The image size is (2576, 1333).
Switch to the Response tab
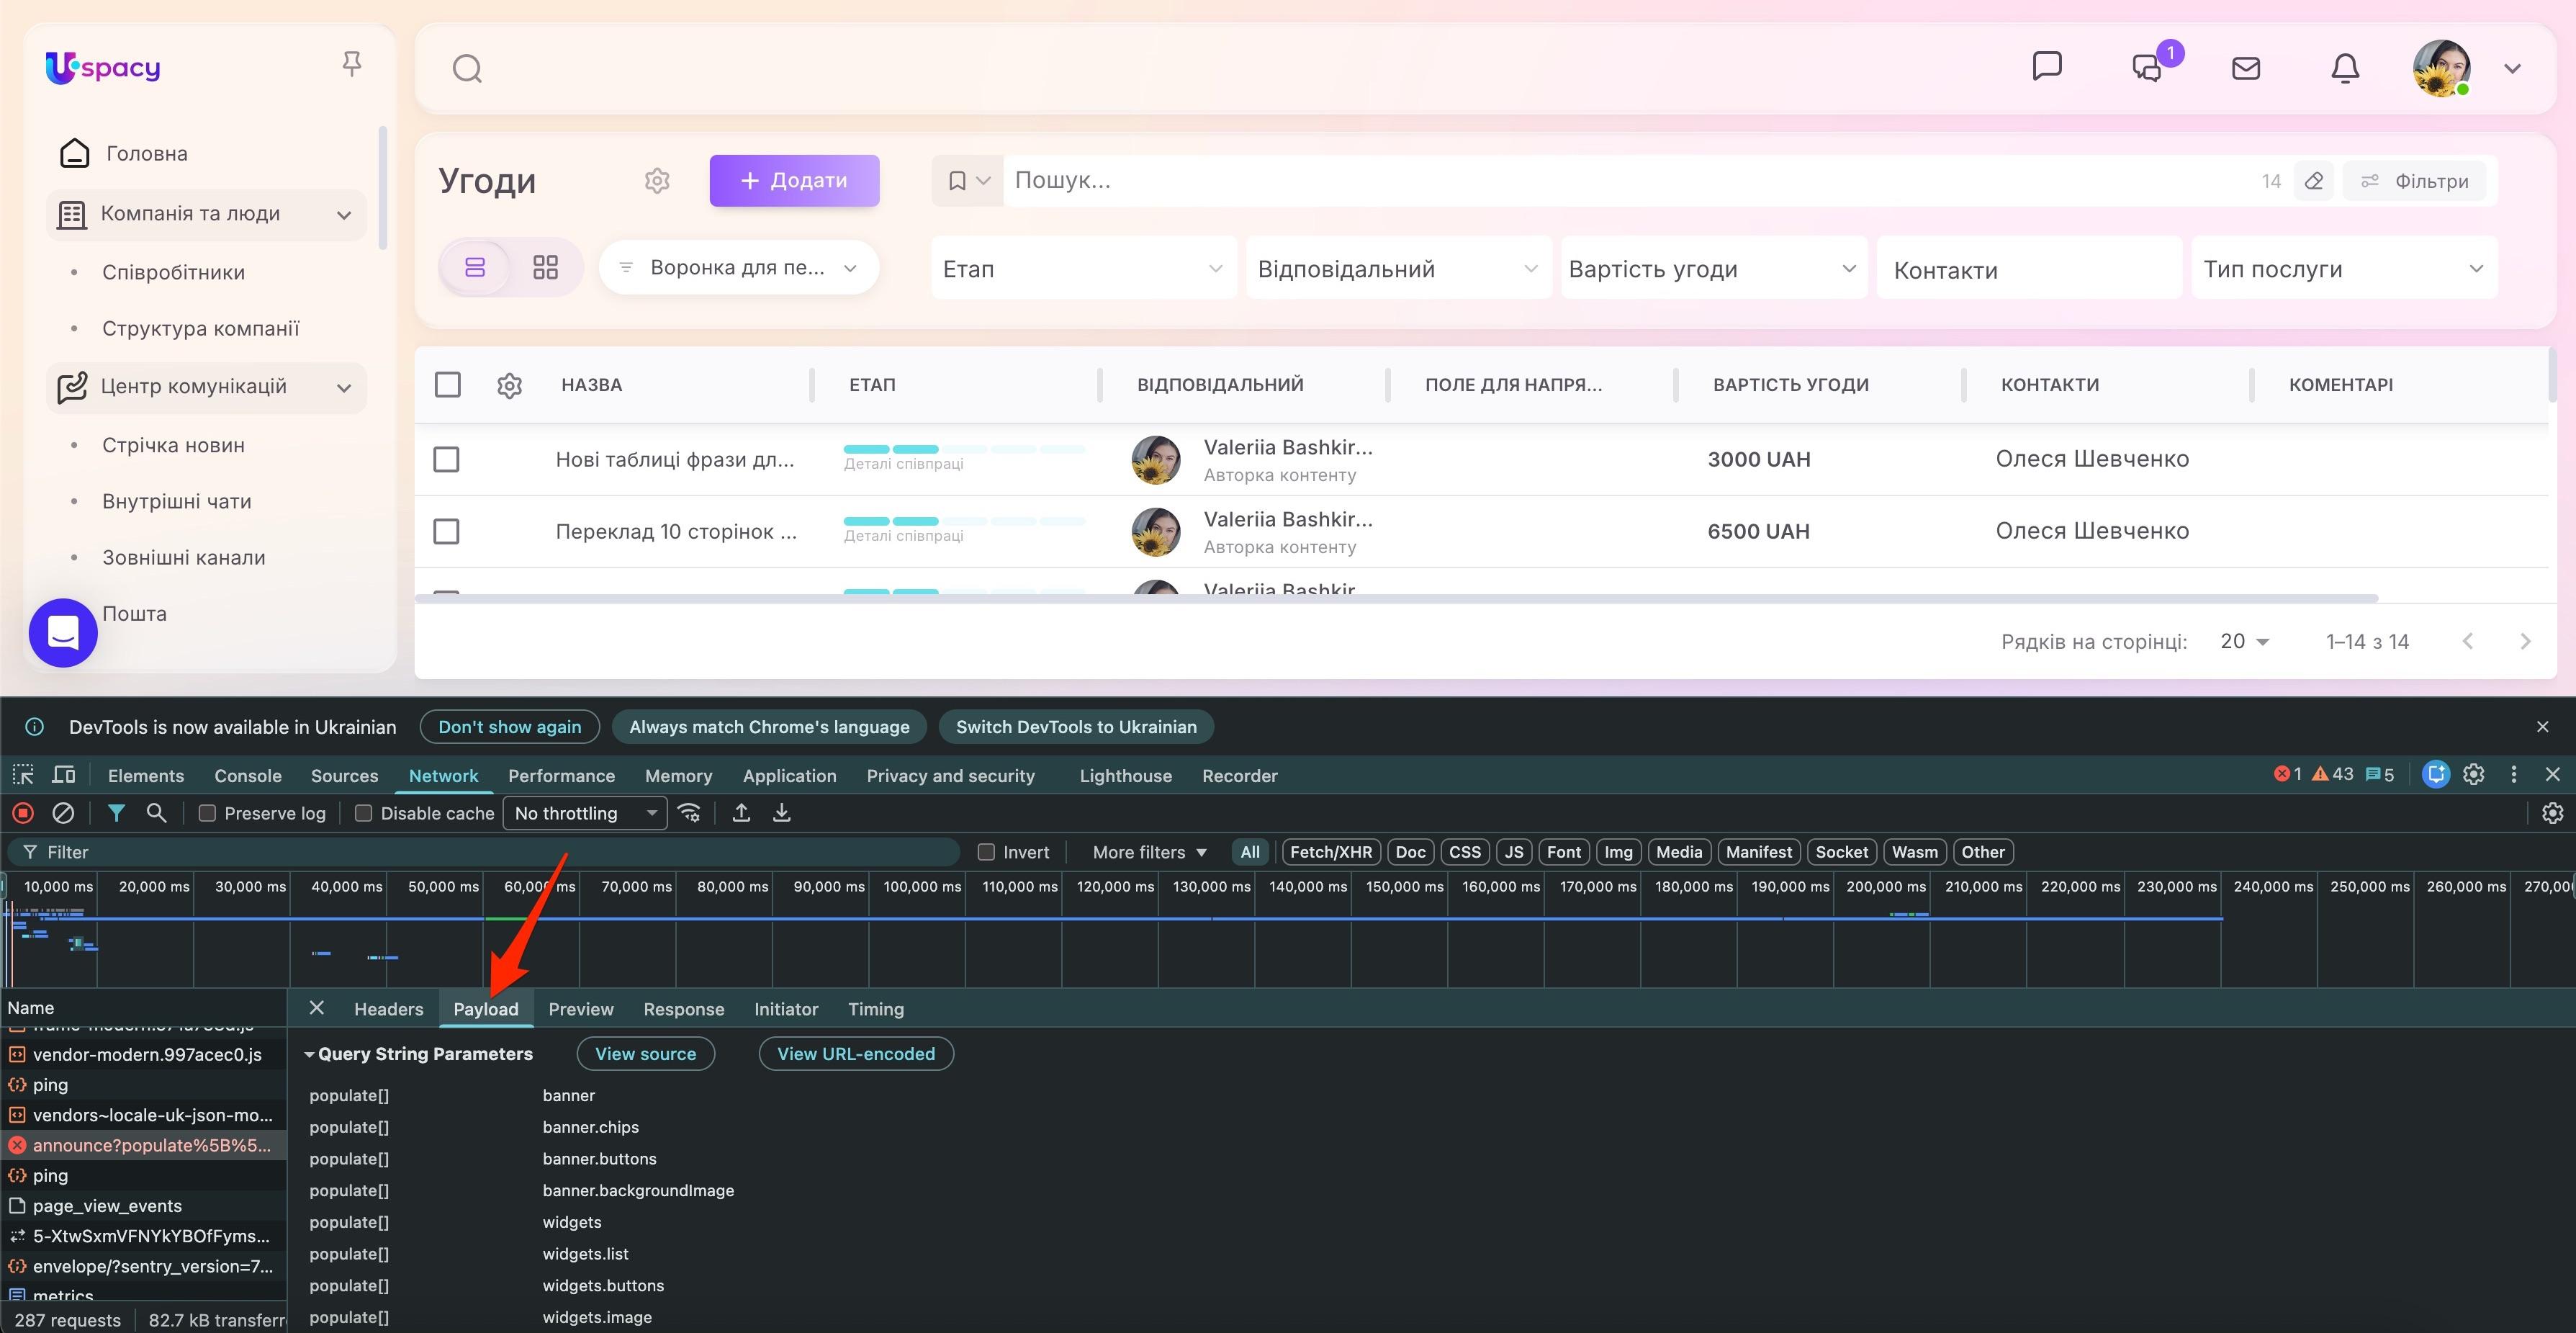tap(683, 1009)
